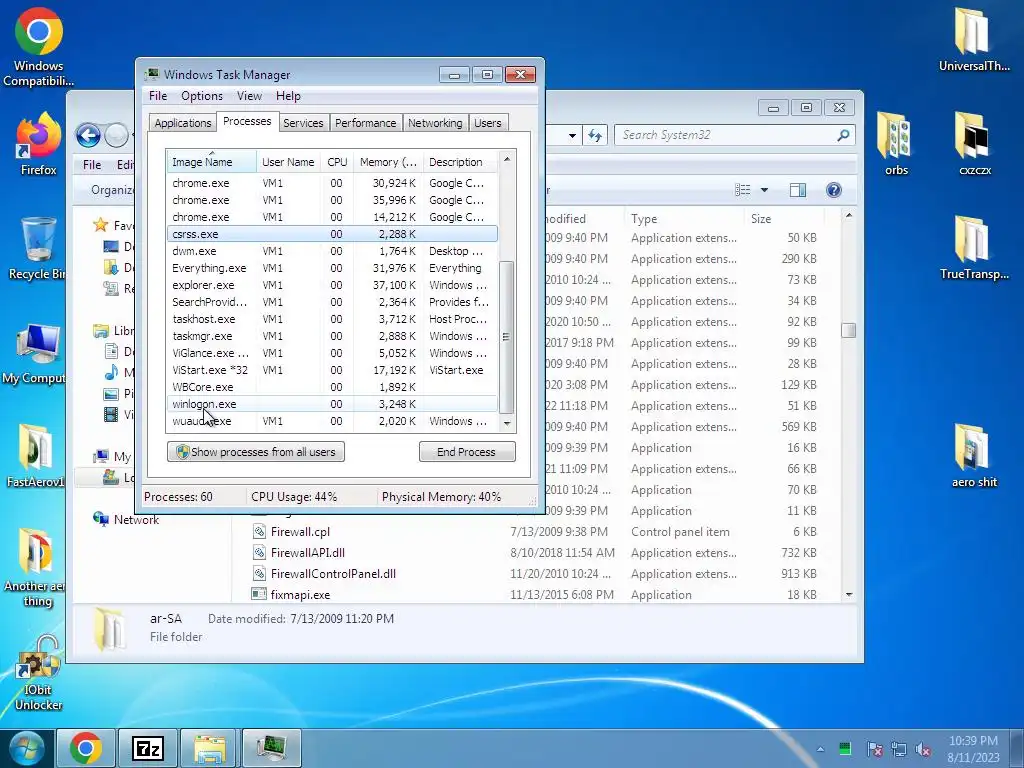The height and width of the screenshot is (768, 1024).
Task: Click the Search System32 input field
Action: pyautogui.click(x=725, y=135)
